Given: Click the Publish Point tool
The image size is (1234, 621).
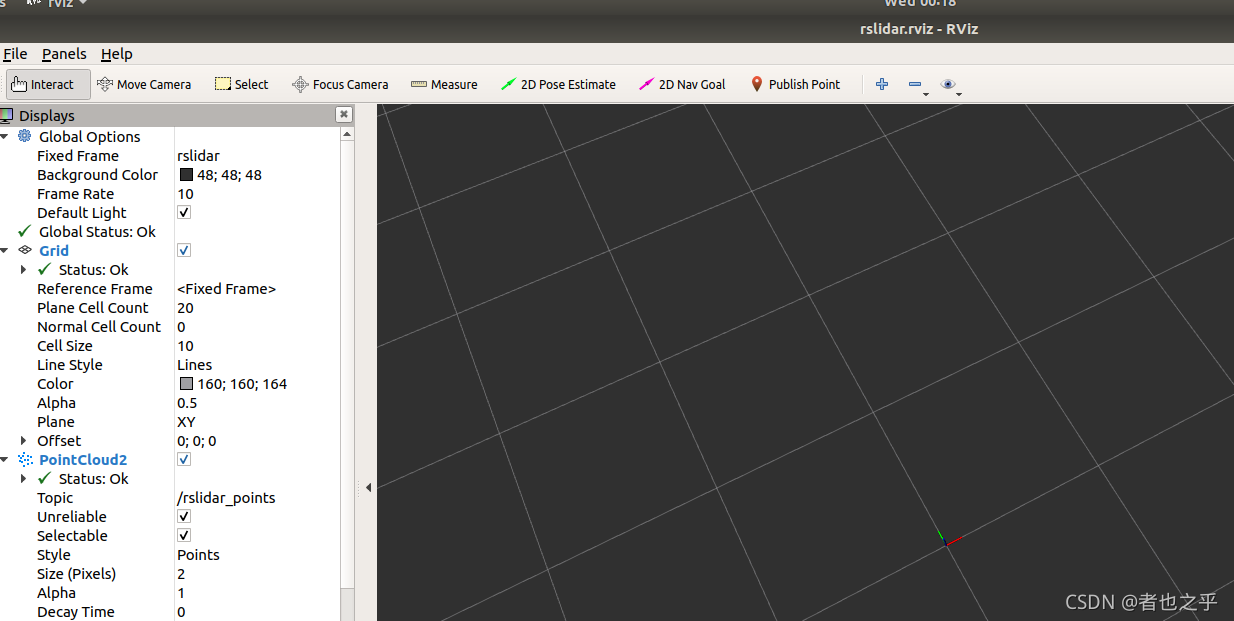Looking at the screenshot, I should [x=795, y=85].
